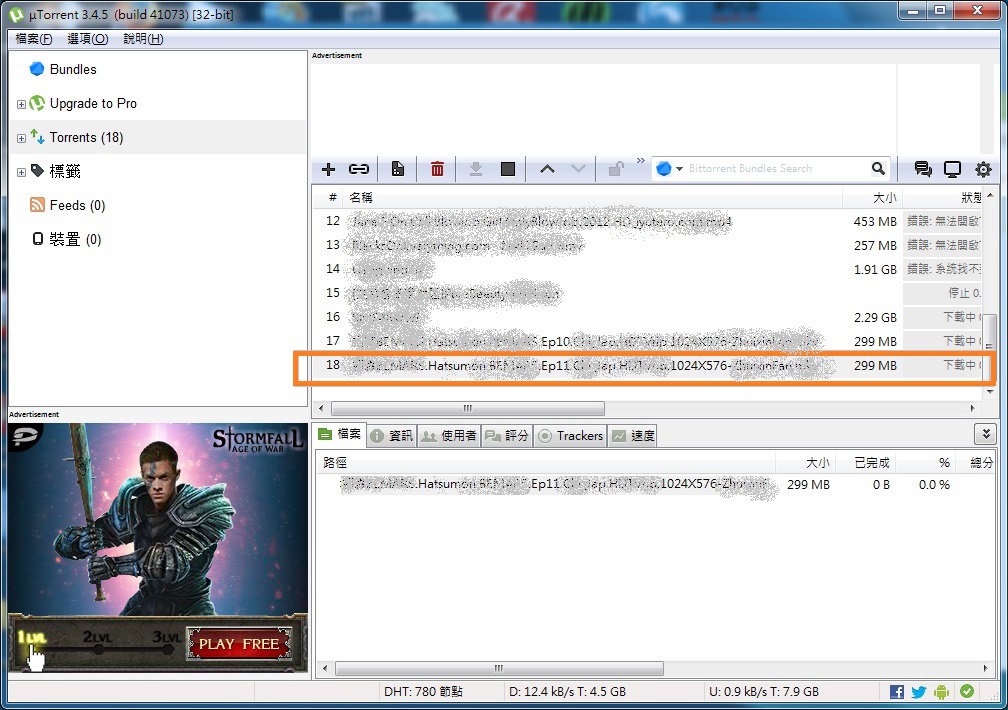Sort torrents by 名稱 column header
Viewport: 1008px width, 710px height.
(x=361, y=197)
